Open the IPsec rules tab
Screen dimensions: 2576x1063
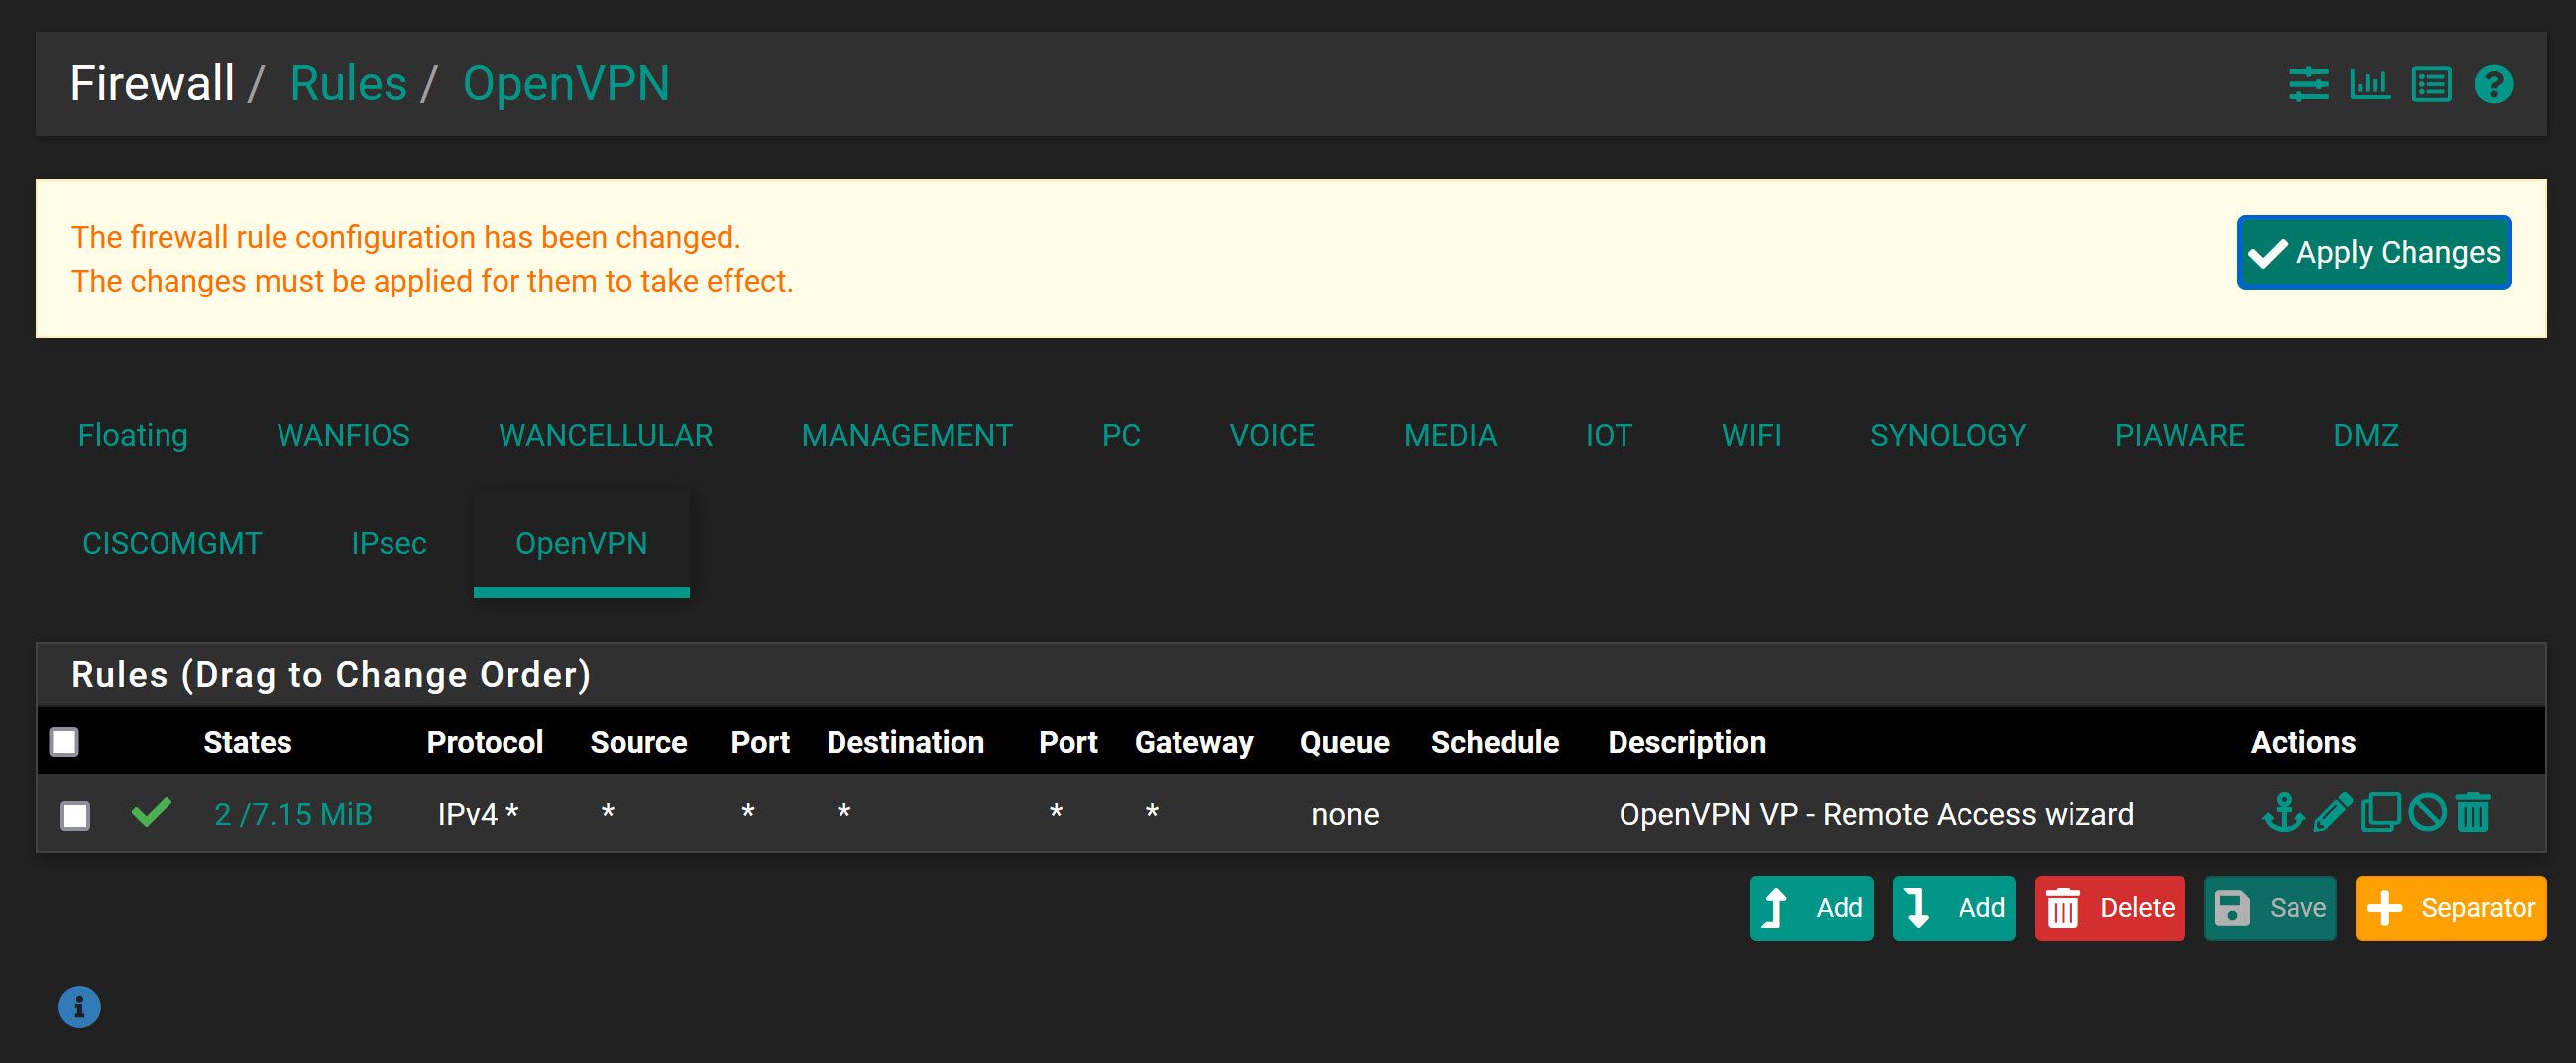[388, 544]
